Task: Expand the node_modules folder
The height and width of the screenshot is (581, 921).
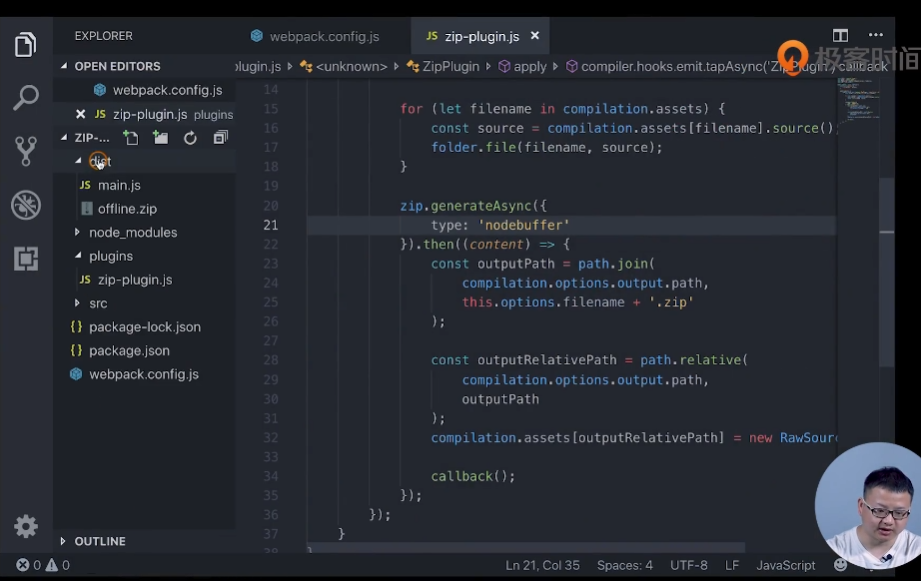Action: click(77, 232)
